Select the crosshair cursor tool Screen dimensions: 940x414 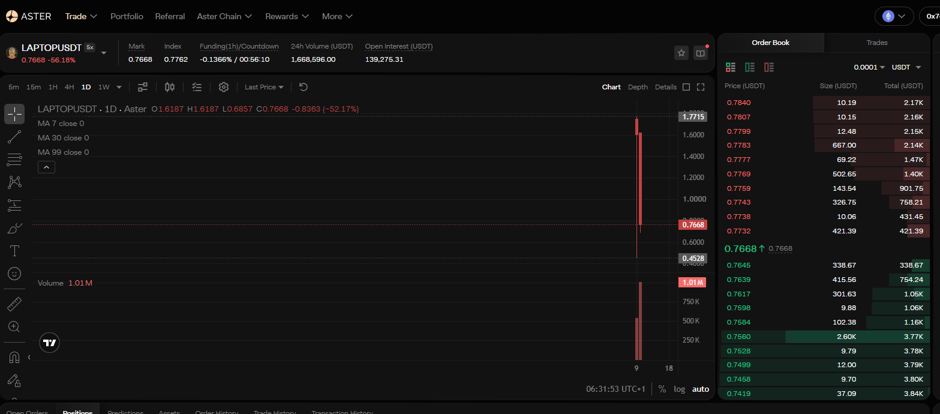[x=14, y=114]
